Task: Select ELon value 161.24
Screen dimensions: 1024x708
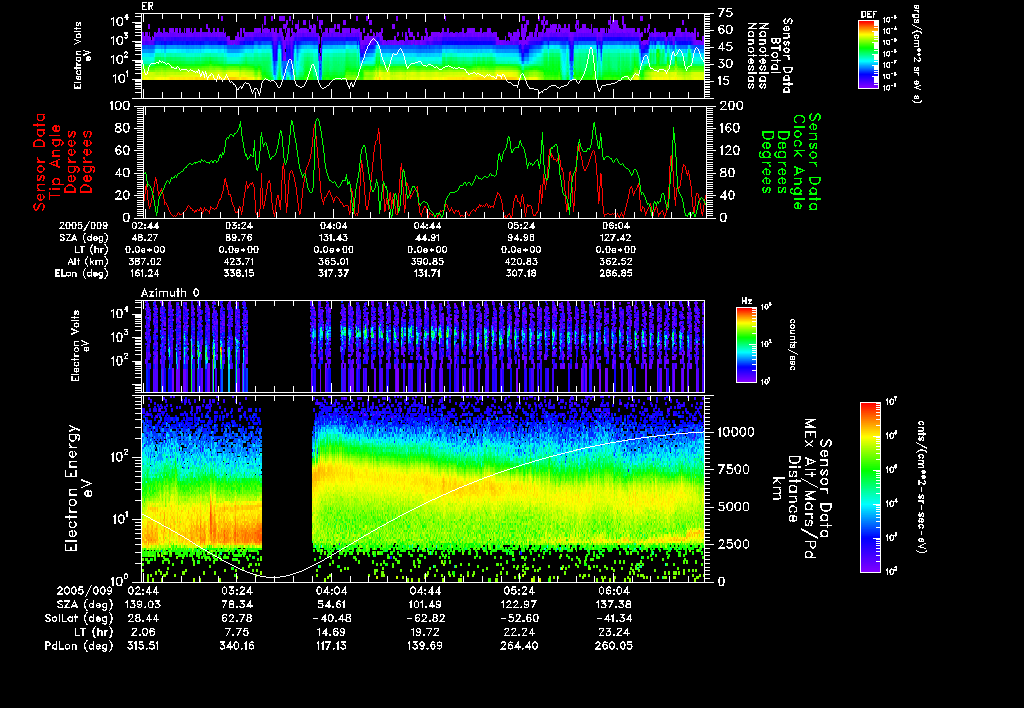Action: point(145,273)
